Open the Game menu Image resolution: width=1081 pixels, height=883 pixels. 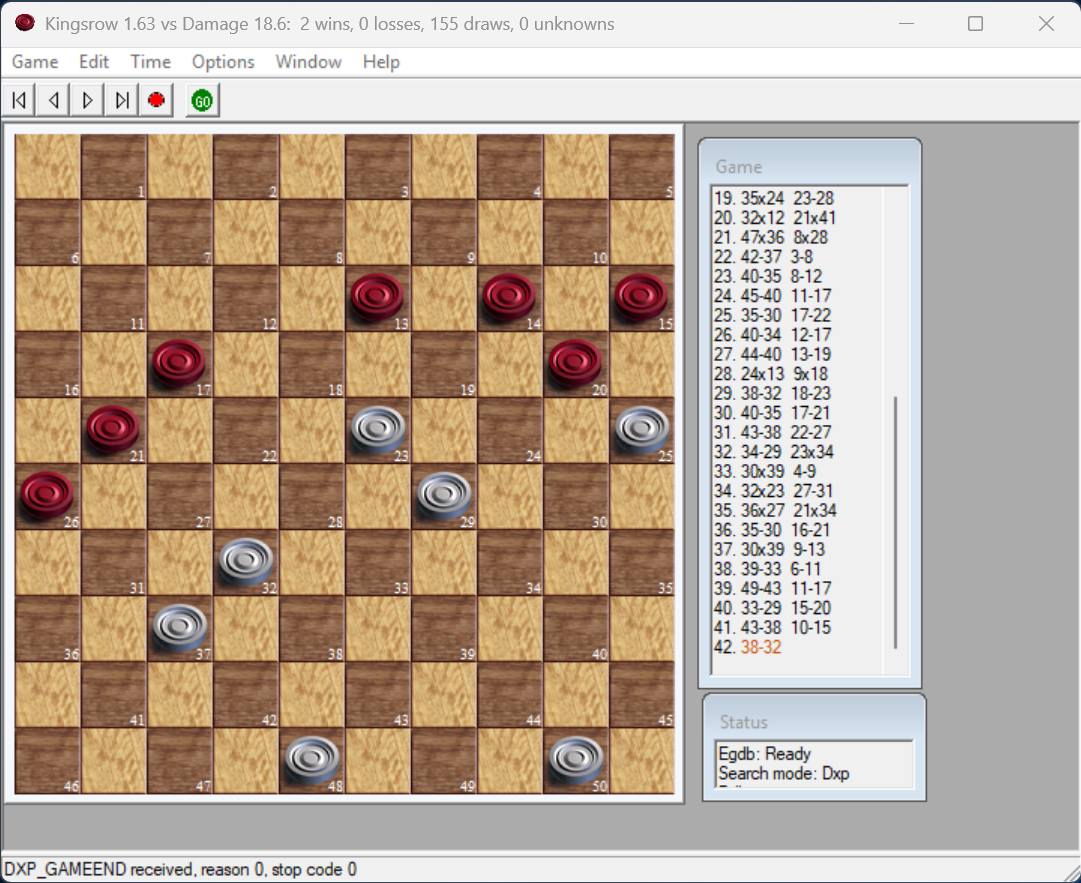click(35, 62)
